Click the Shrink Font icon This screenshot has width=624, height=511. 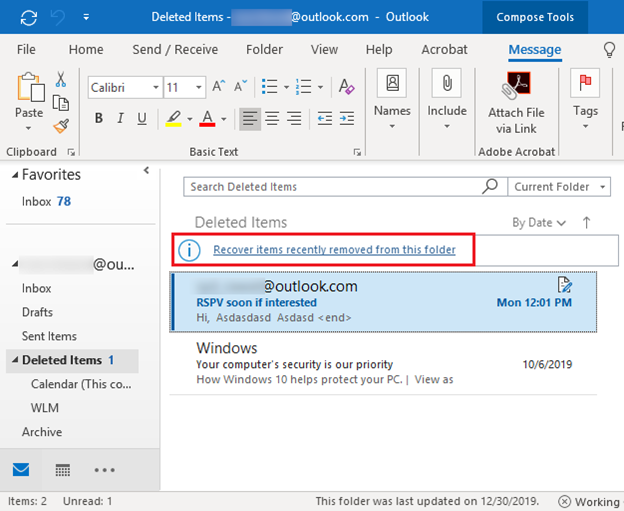pyautogui.click(x=240, y=86)
